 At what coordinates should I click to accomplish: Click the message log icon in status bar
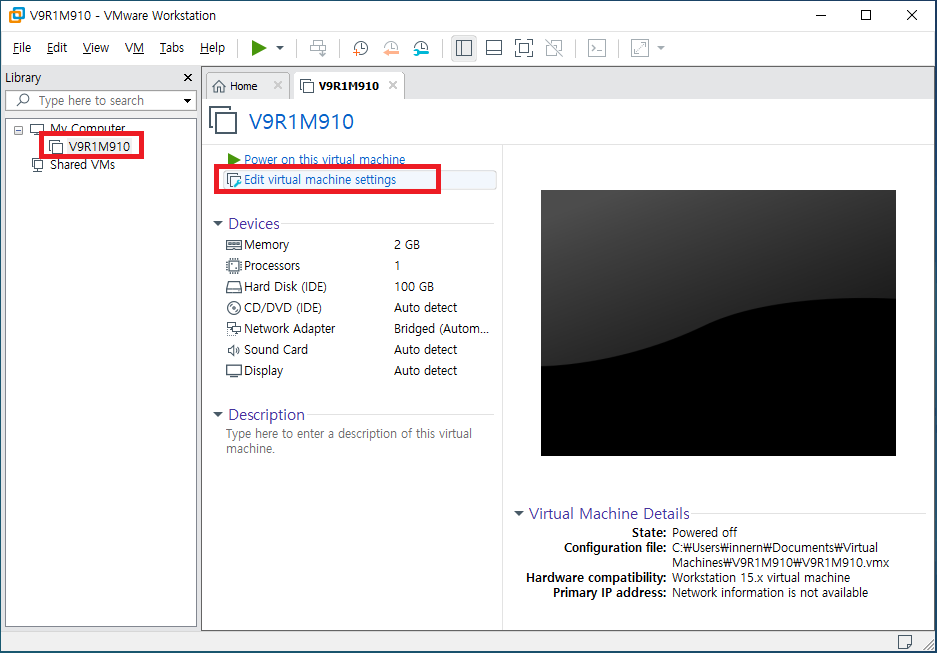tap(905, 642)
